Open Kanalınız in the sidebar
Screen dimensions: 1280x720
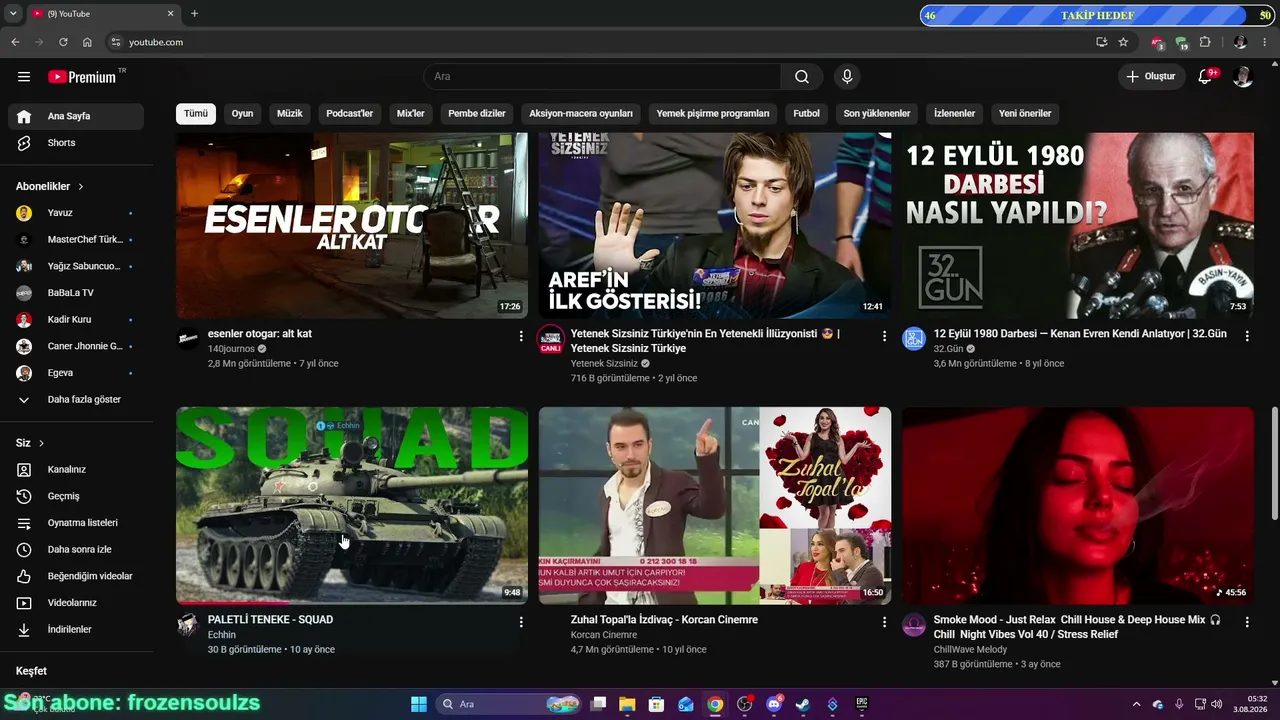click(76, 470)
